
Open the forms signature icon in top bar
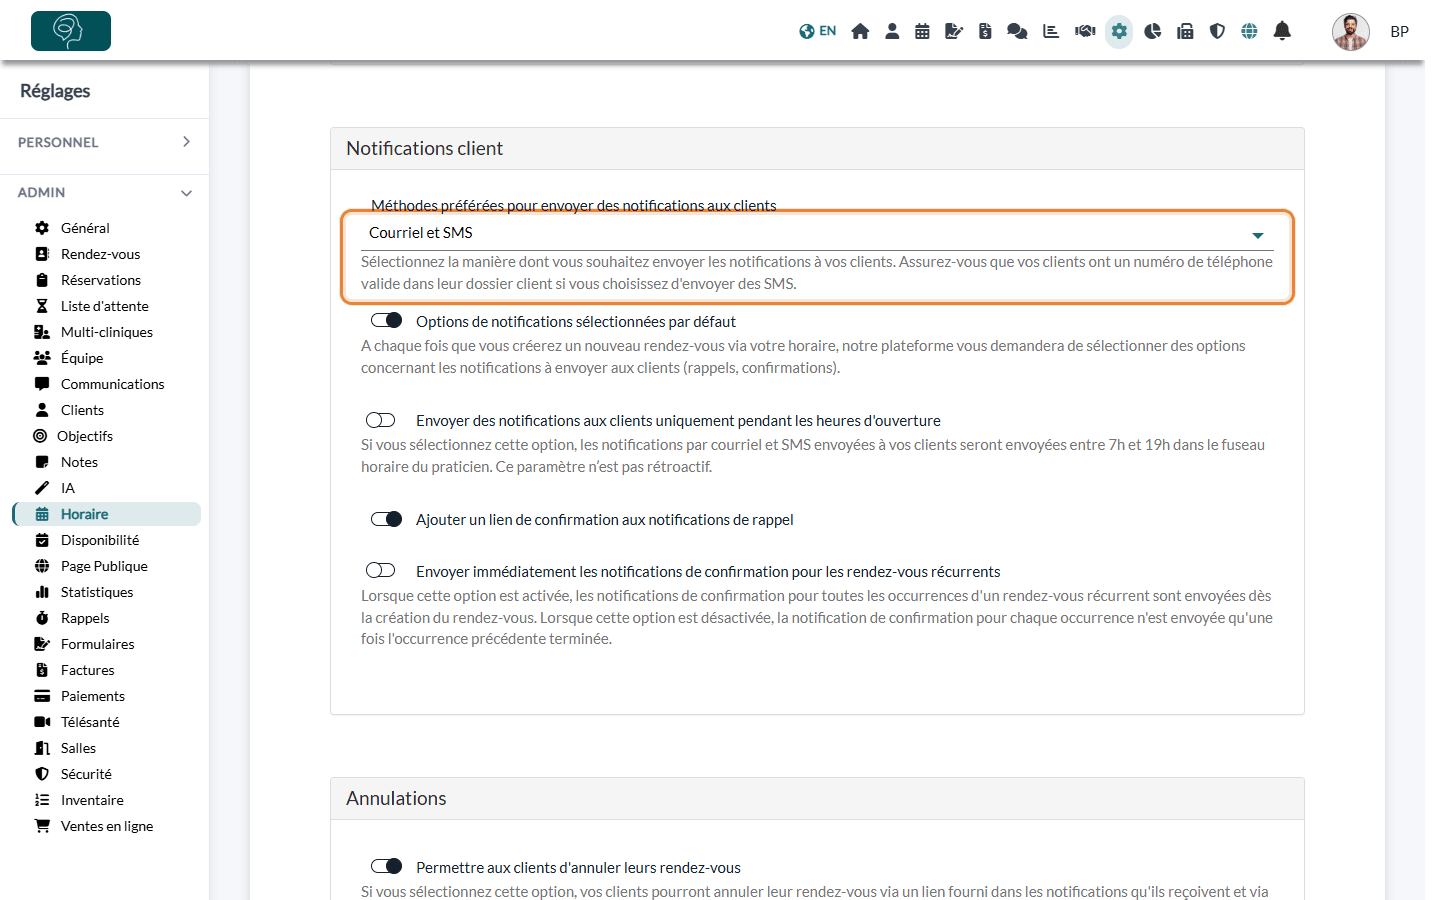point(954,31)
